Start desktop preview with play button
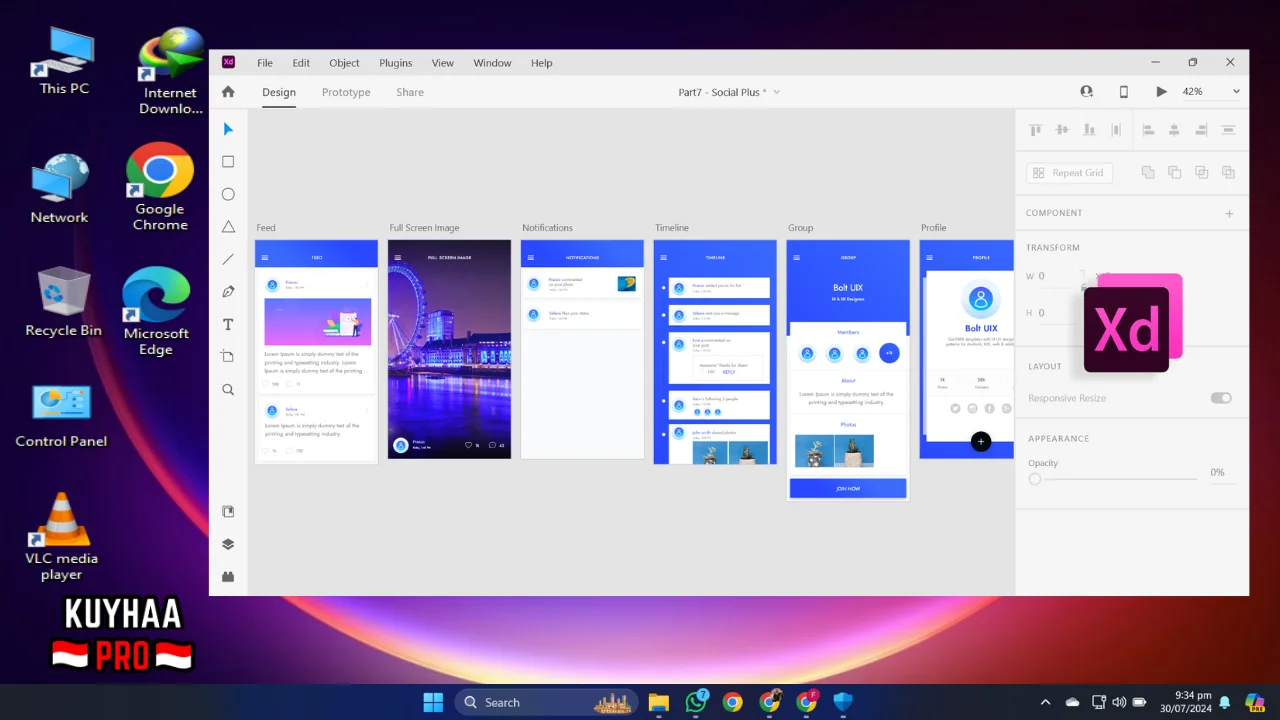This screenshot has height=720, width=1280. 1161,91
